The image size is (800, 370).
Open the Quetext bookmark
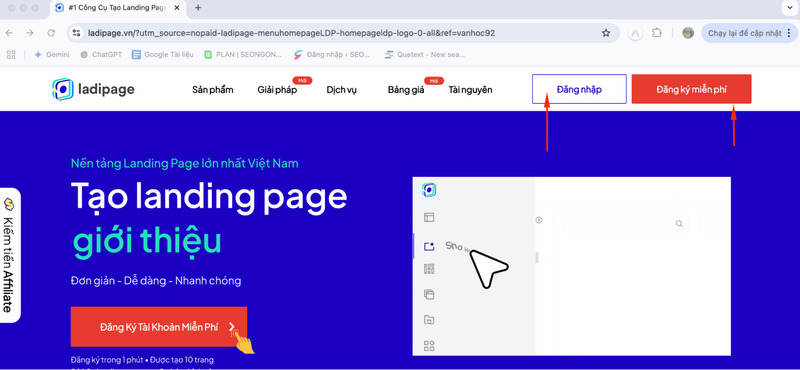[424, 55]
